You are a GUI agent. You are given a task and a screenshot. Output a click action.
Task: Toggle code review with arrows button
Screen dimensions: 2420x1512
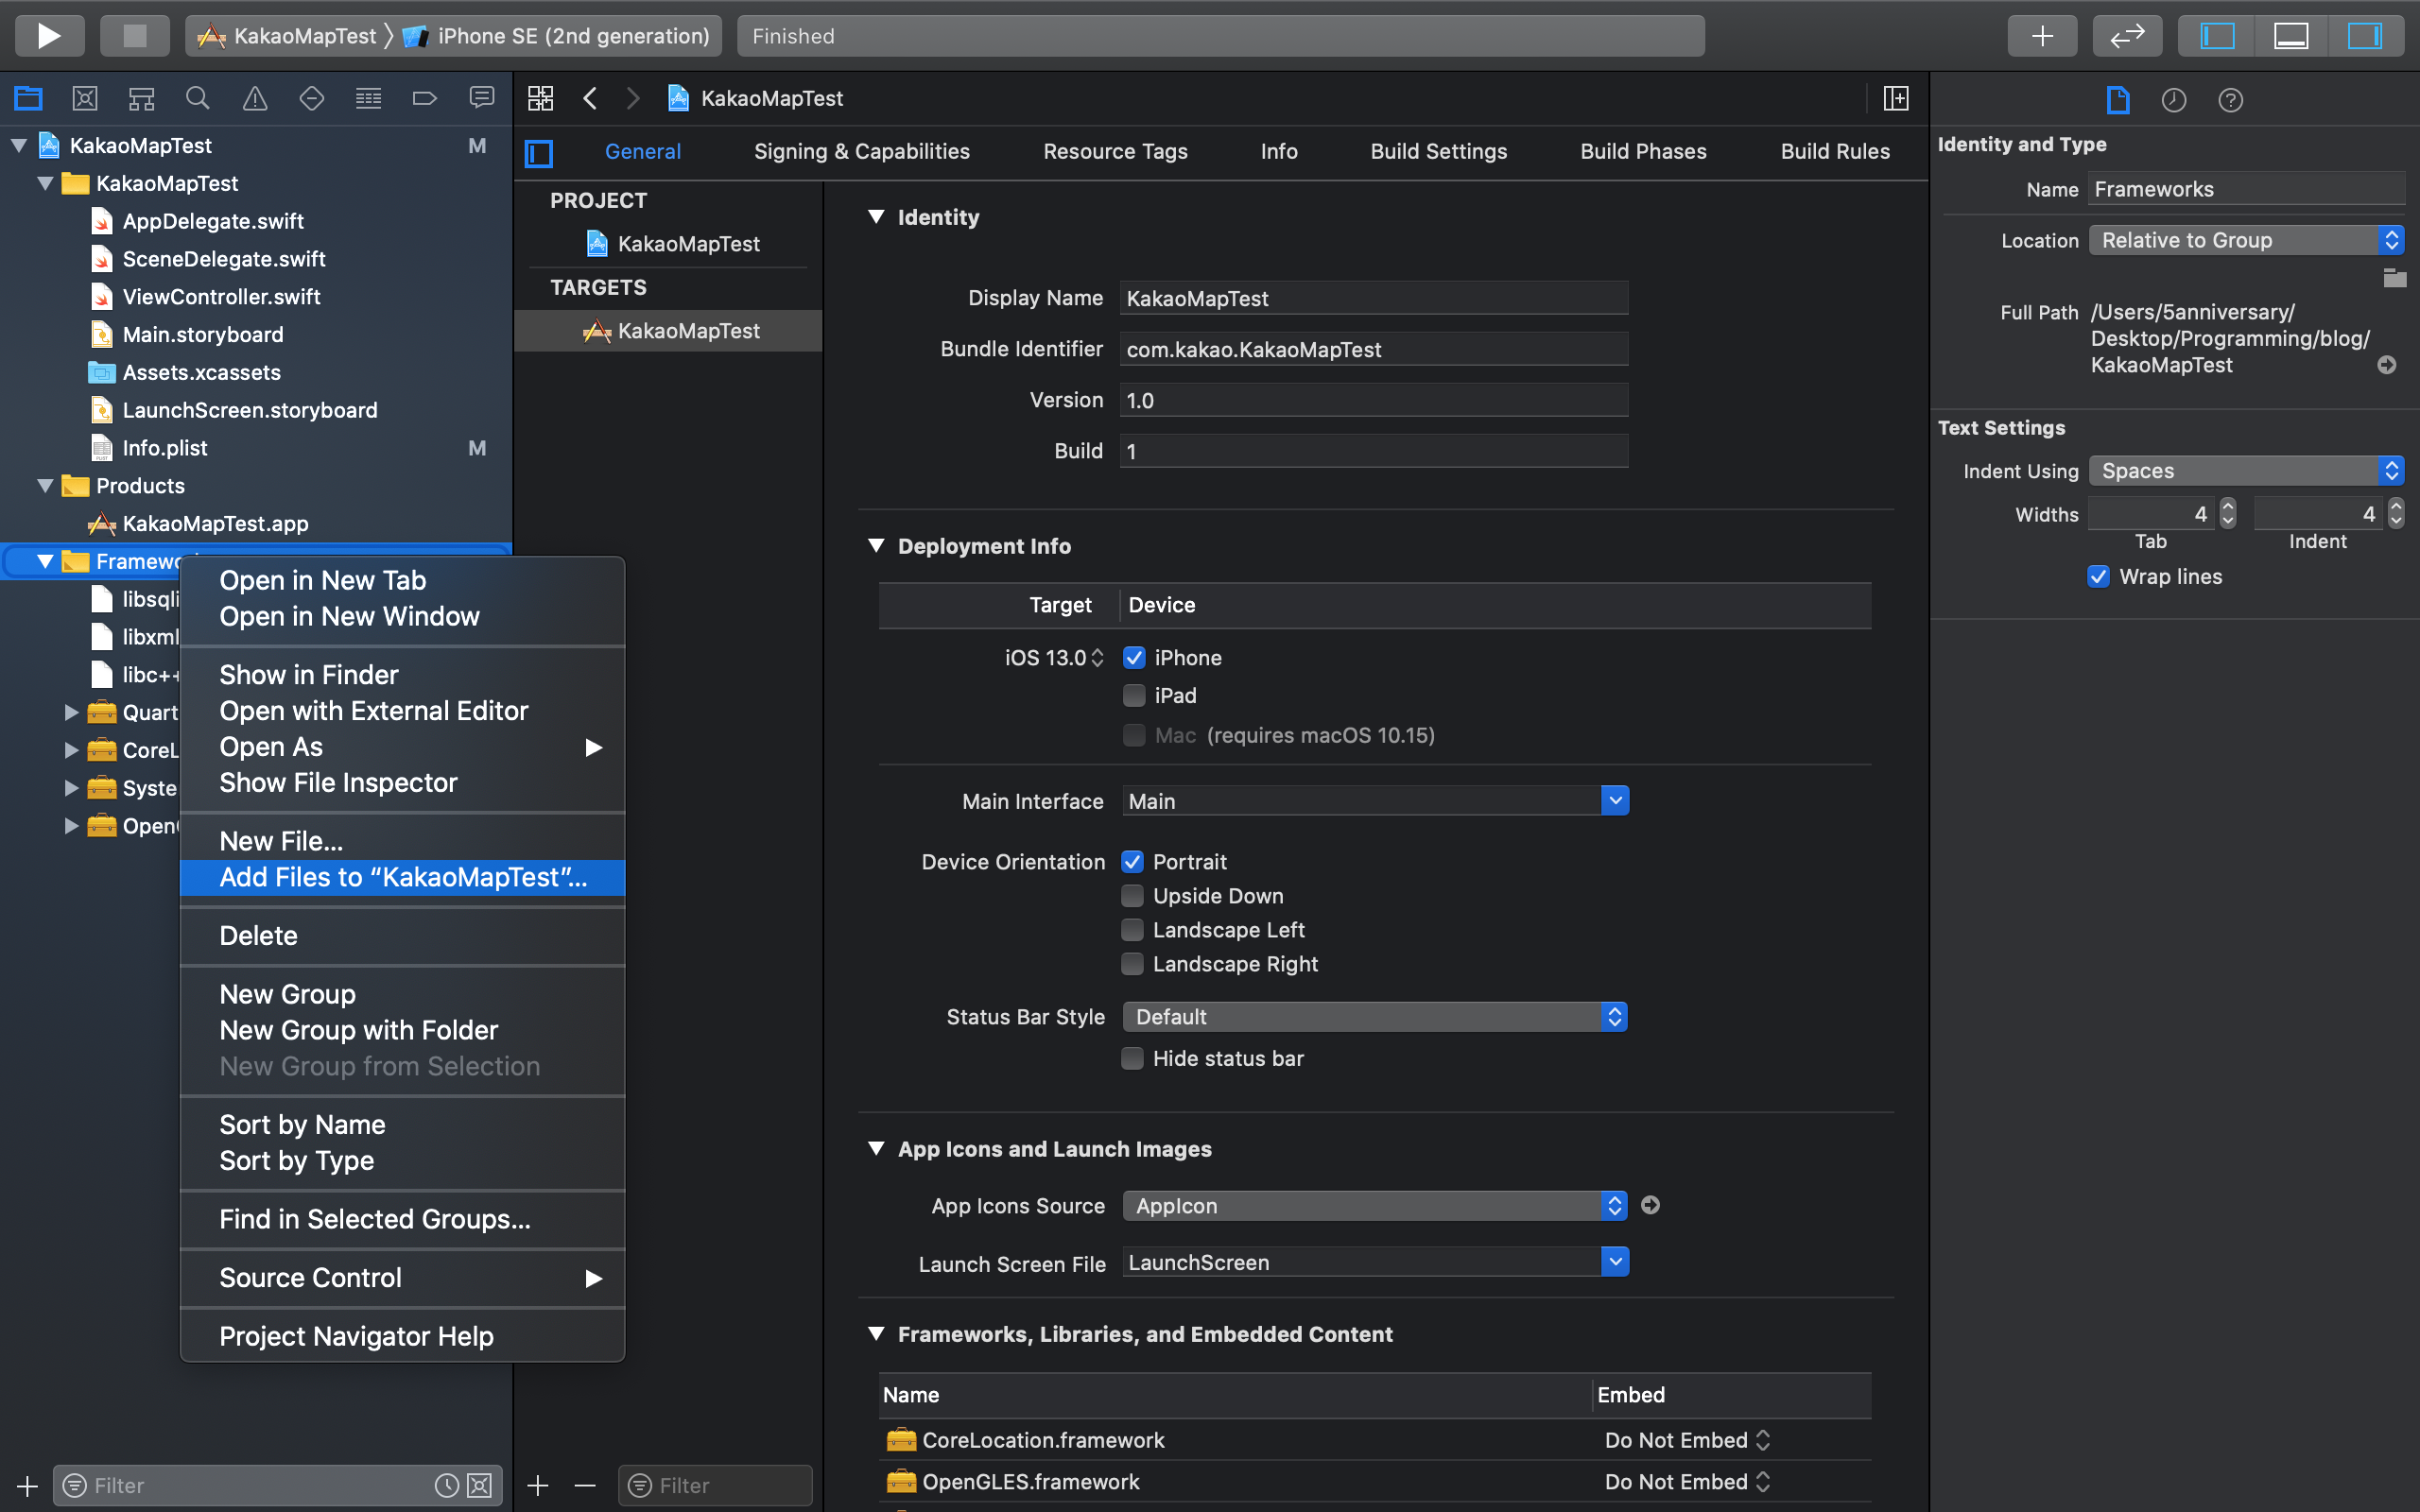(x=2127, y=36)
